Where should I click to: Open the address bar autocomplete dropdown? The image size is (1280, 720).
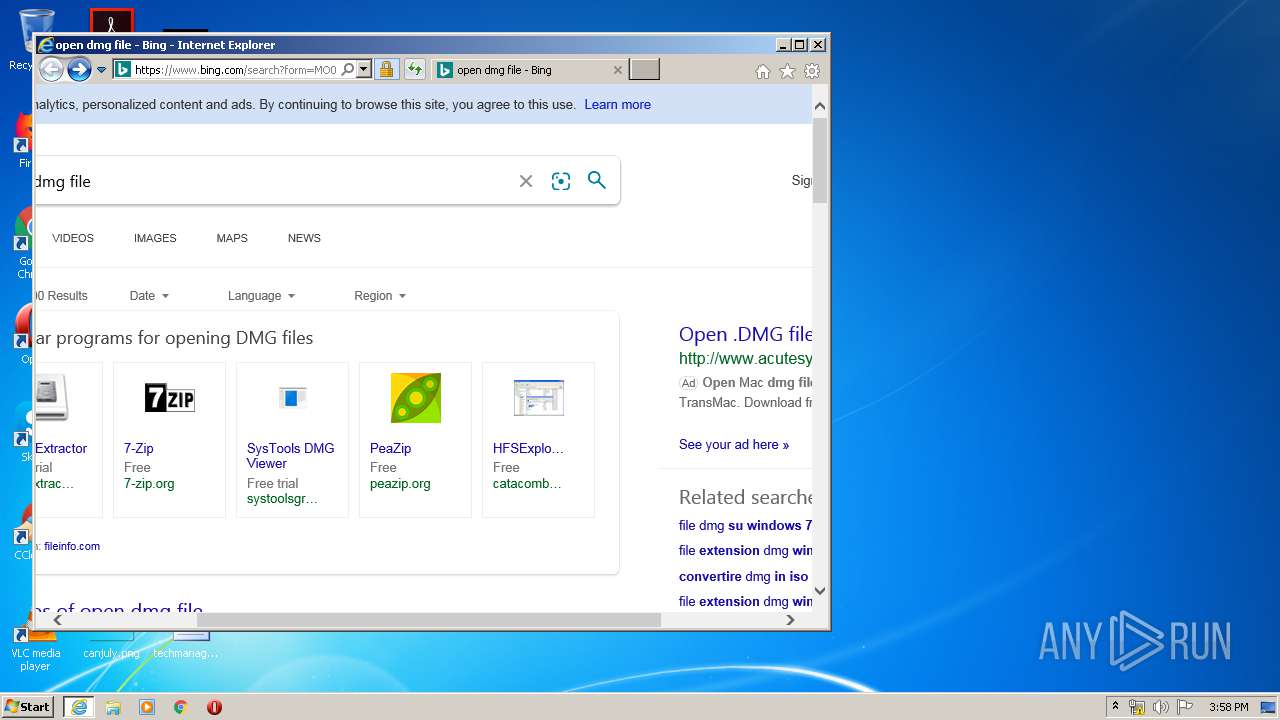click(364, 70)
